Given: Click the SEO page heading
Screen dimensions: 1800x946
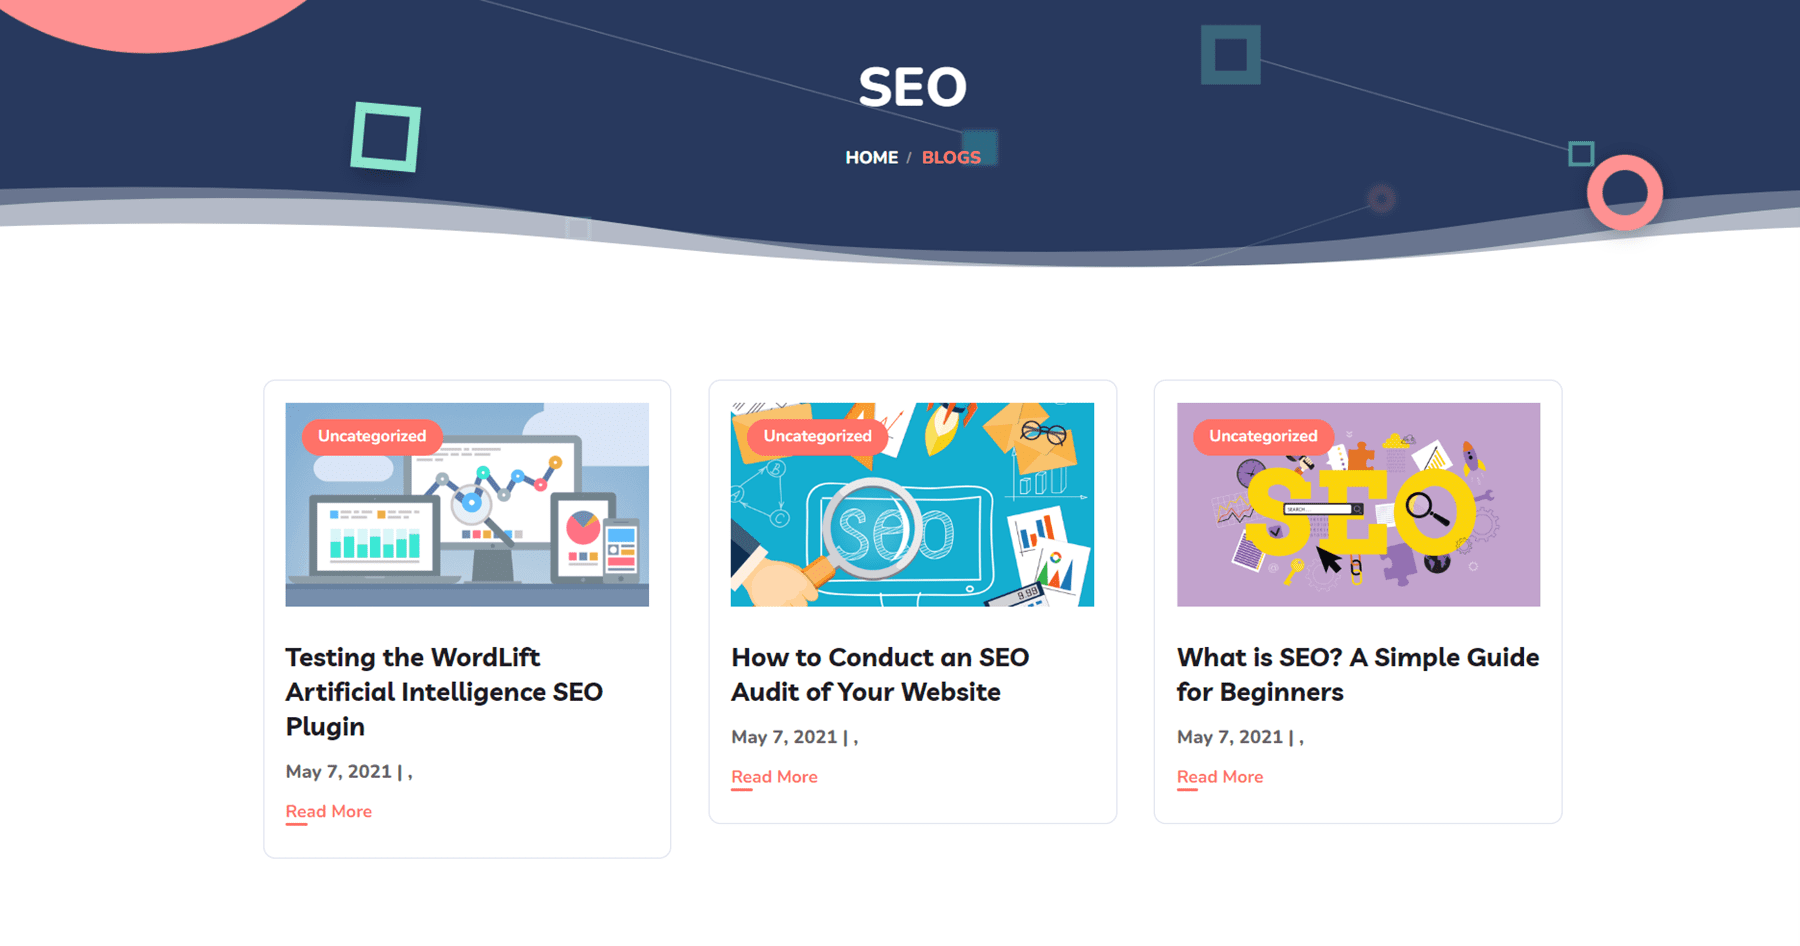Looking at the screenshot, I should 913,85.
